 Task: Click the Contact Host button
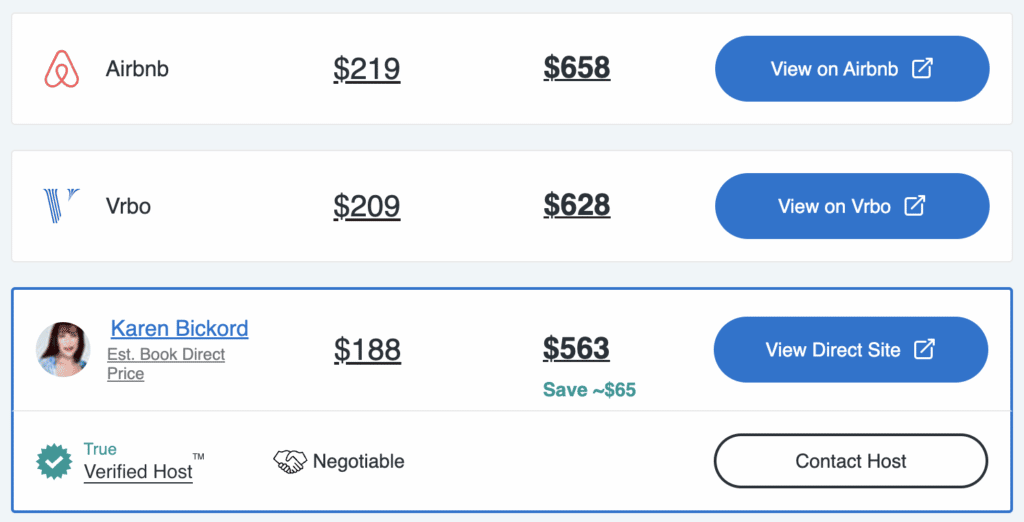[x=850, y=461]
